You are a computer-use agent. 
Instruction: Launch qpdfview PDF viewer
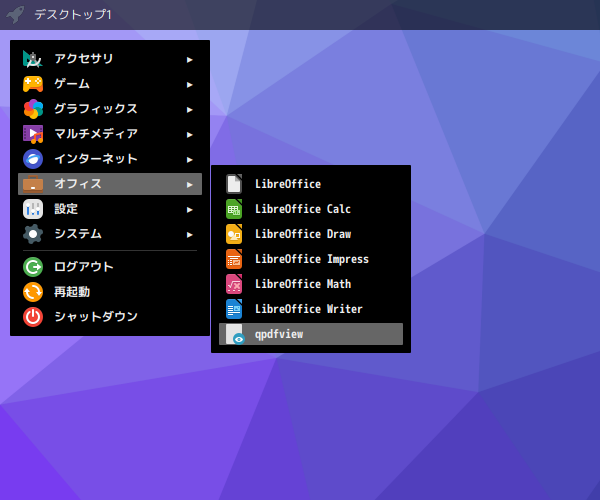click(x=311, y=334)
